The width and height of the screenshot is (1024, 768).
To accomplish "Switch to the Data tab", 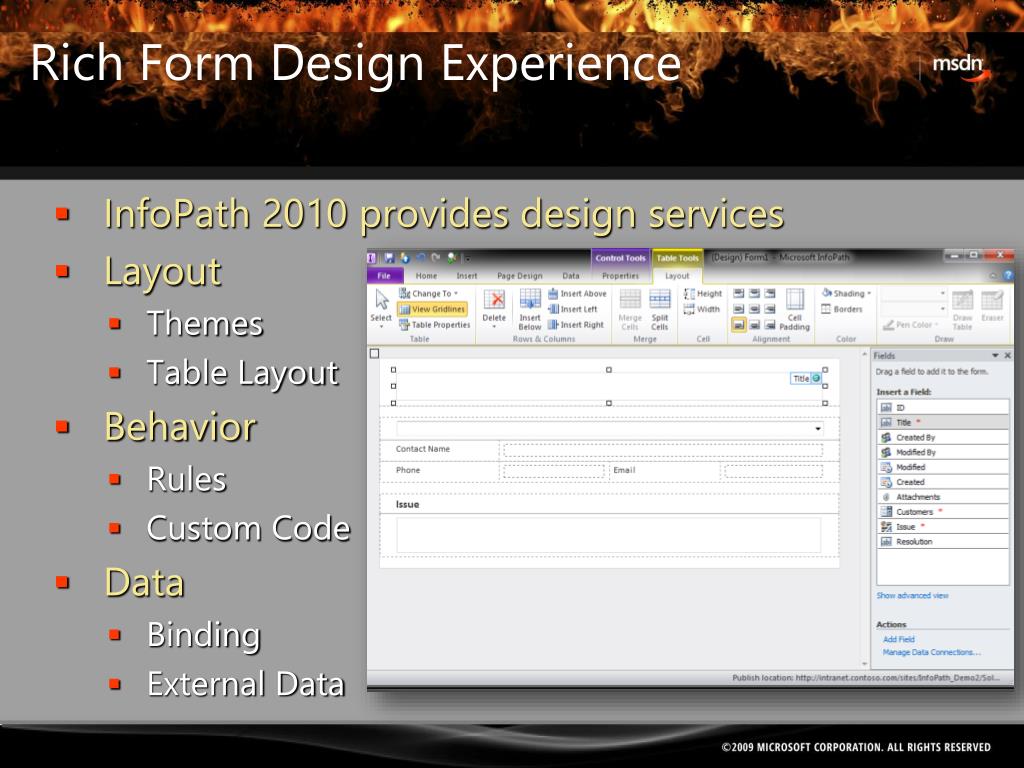I will (x=571, y=276).
